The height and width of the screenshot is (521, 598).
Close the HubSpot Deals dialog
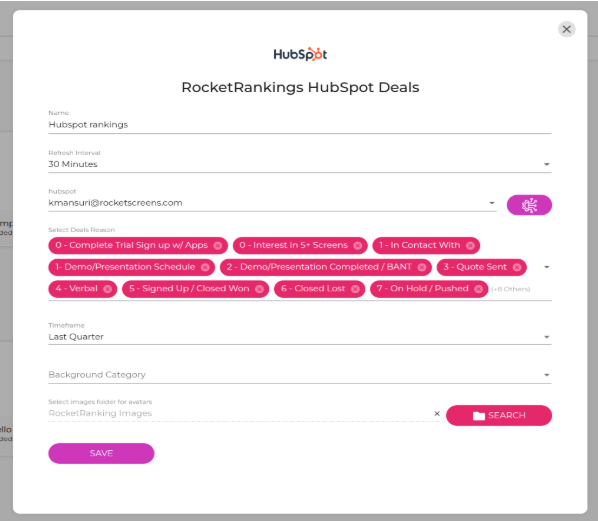tap(566, 29)
